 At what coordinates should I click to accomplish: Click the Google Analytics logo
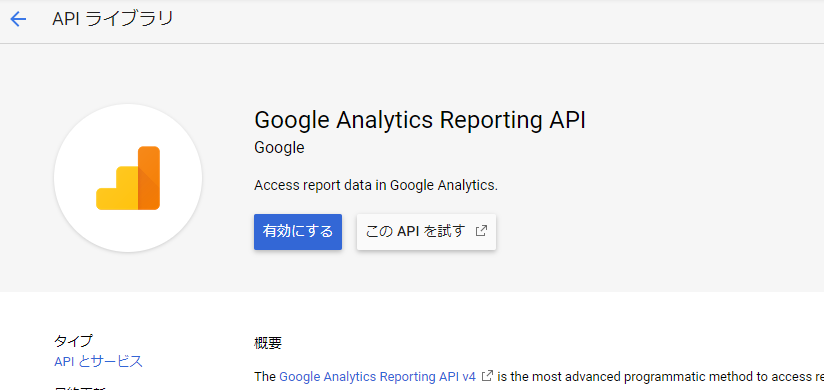(x=128, y=178)
